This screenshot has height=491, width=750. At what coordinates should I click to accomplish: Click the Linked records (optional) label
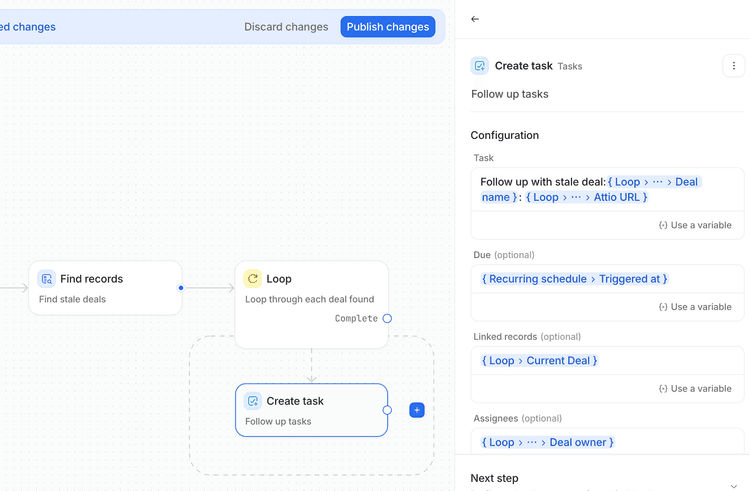coord(527,337)
